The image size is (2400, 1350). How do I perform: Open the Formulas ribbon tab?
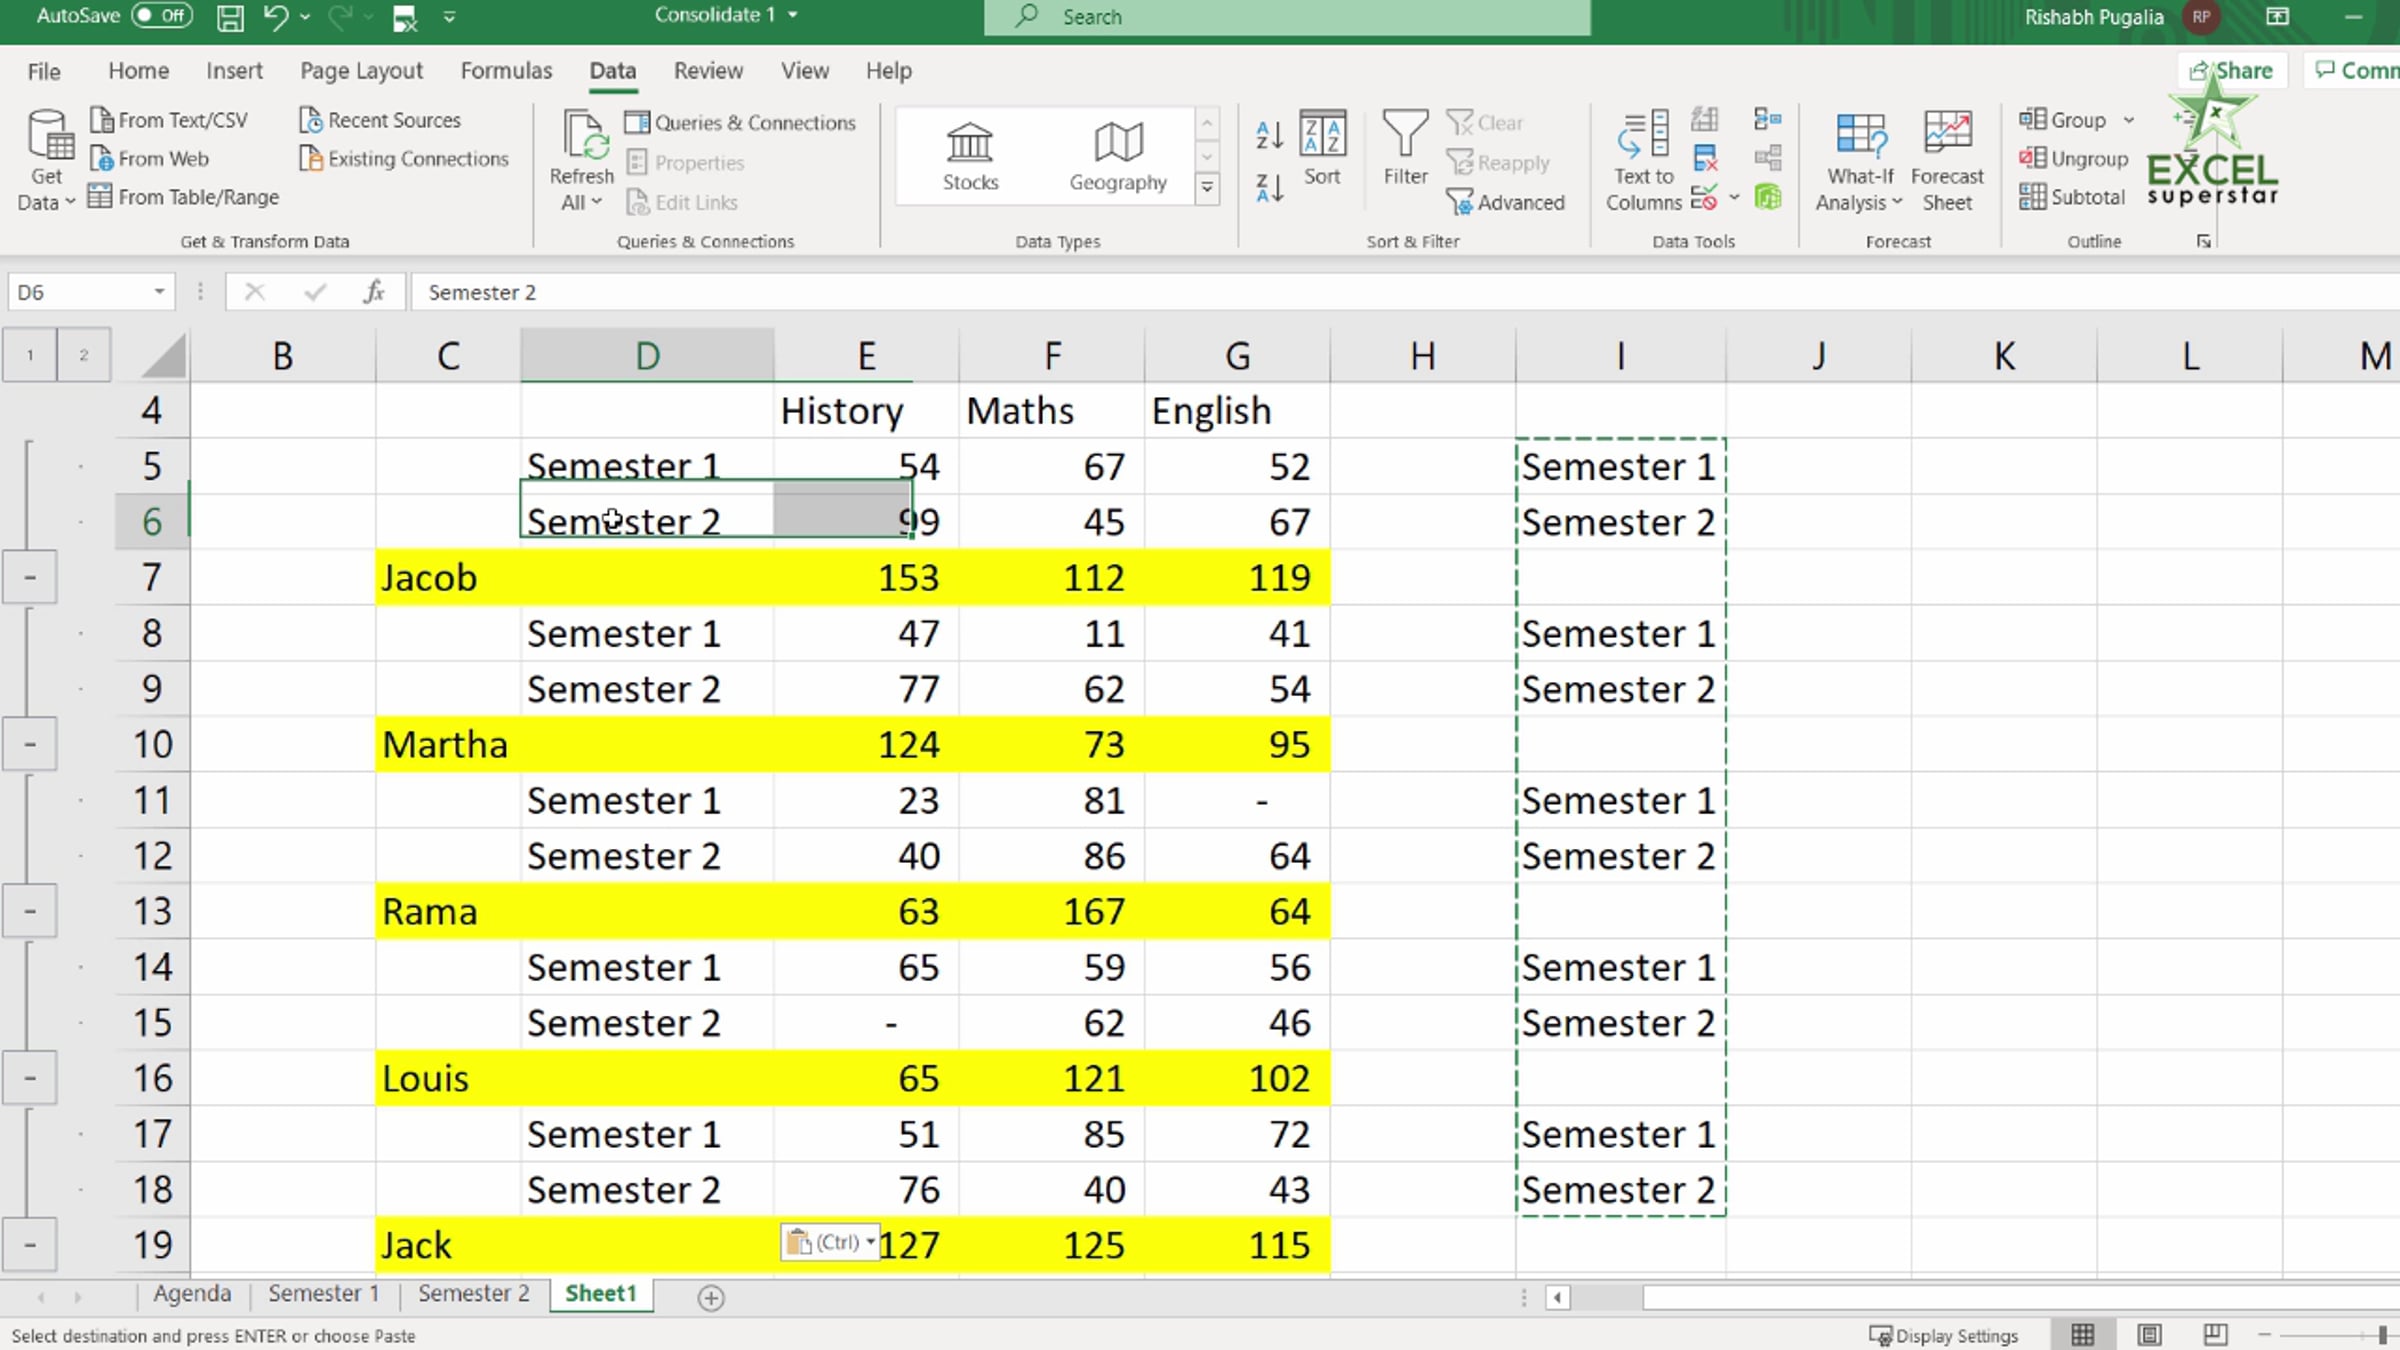(505, 71)
